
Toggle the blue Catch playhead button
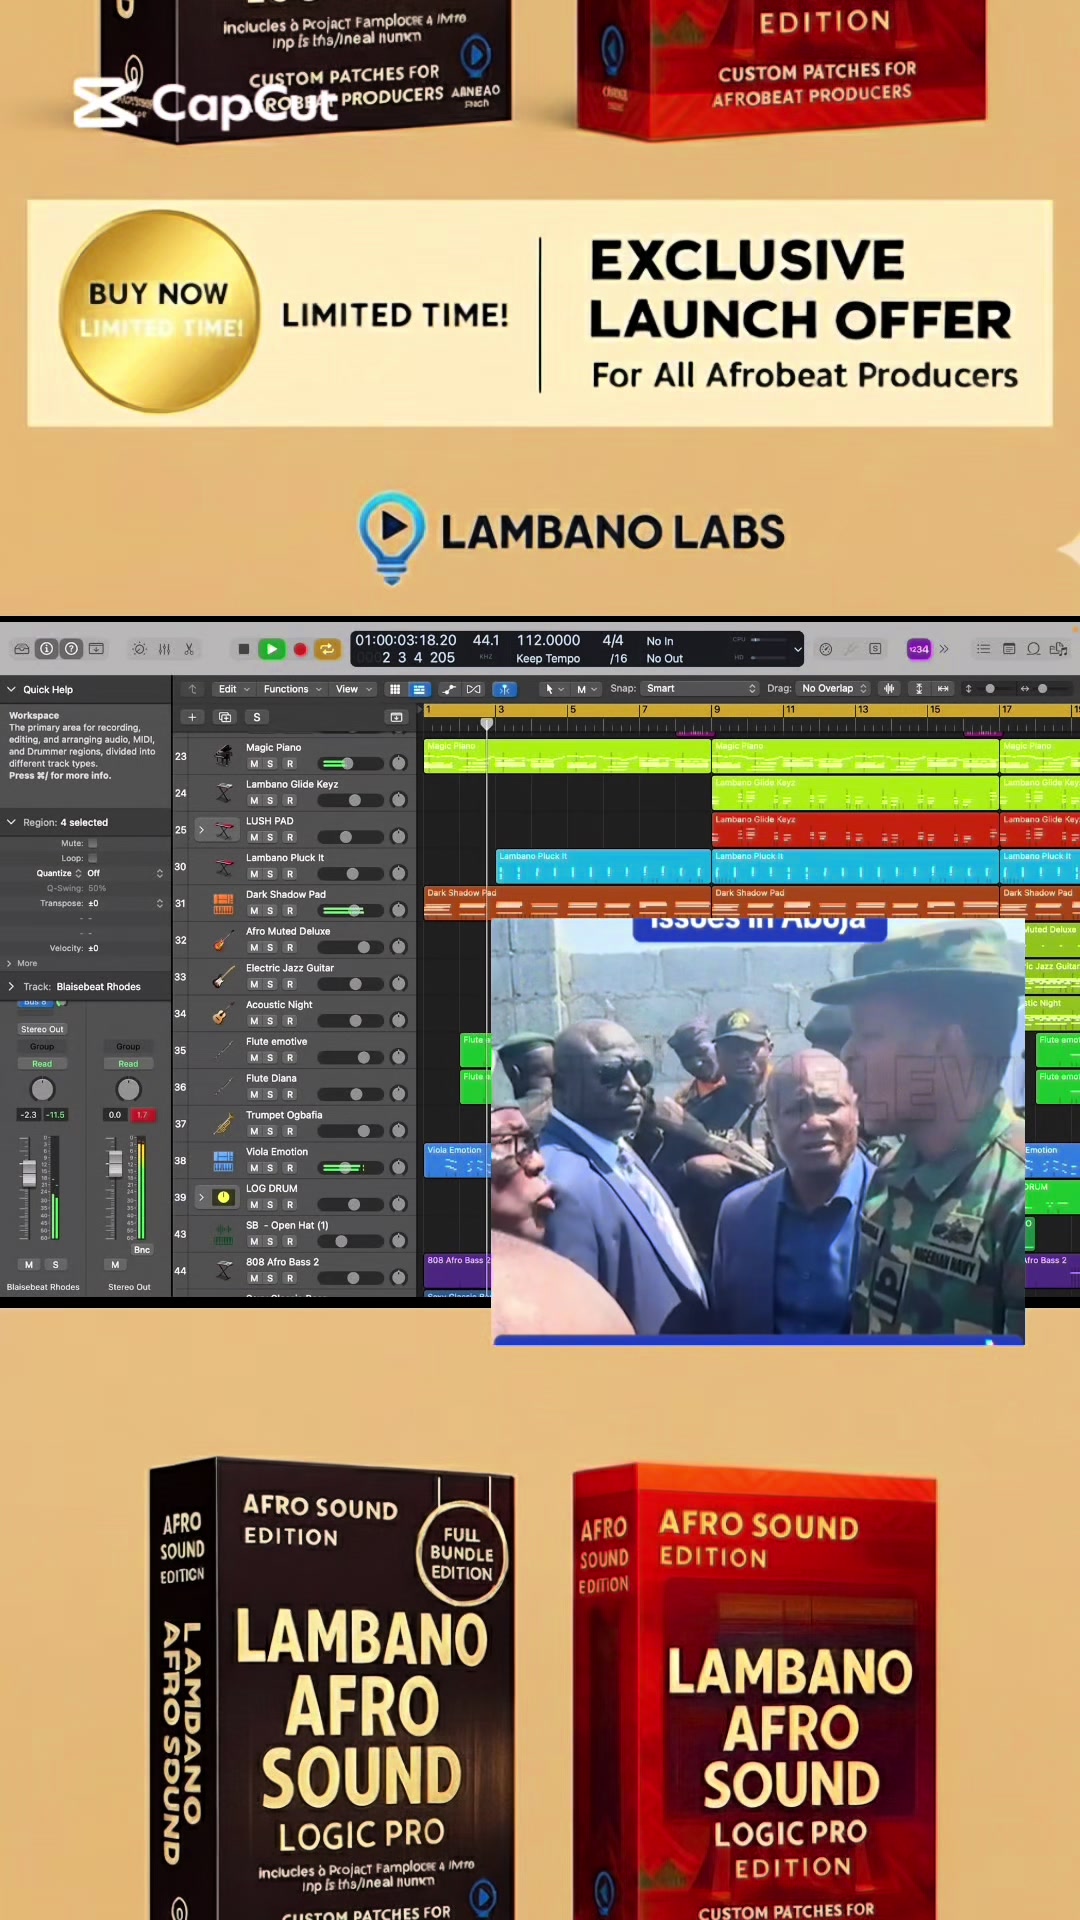(505, 689)
